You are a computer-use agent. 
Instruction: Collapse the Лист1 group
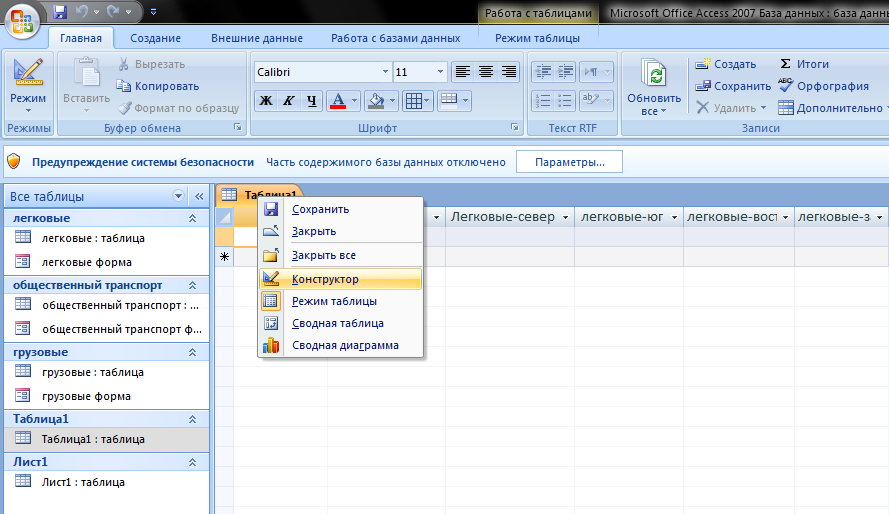click(192, 462)
